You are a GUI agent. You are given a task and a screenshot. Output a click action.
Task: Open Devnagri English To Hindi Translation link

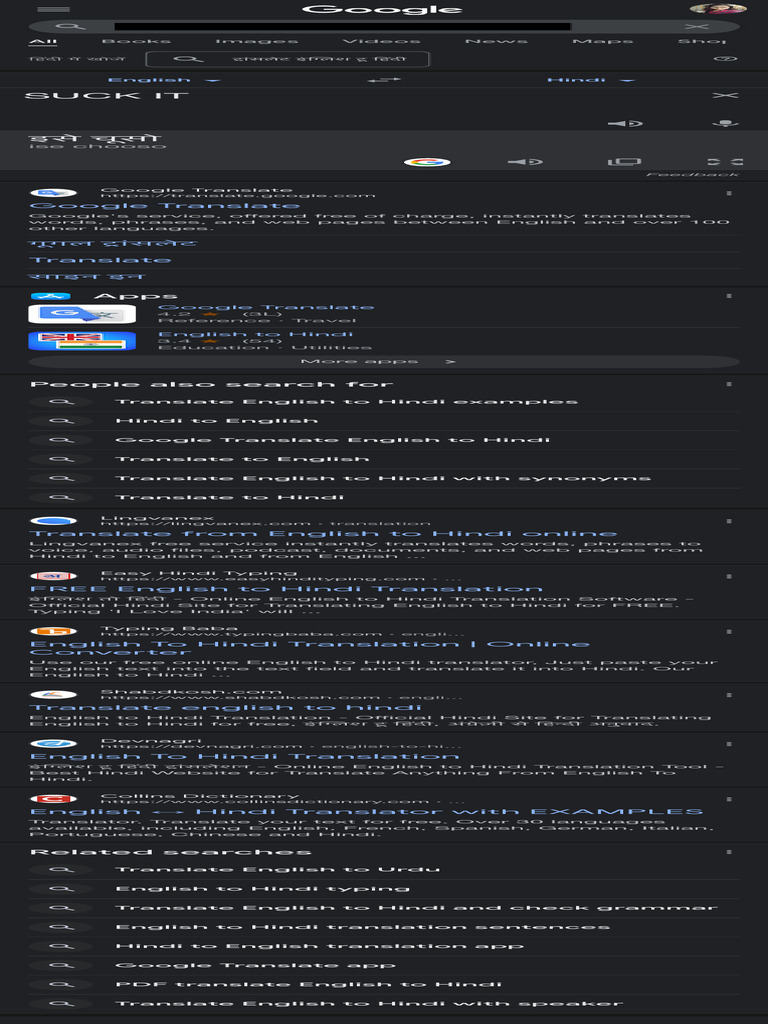(x=244, y=756)
